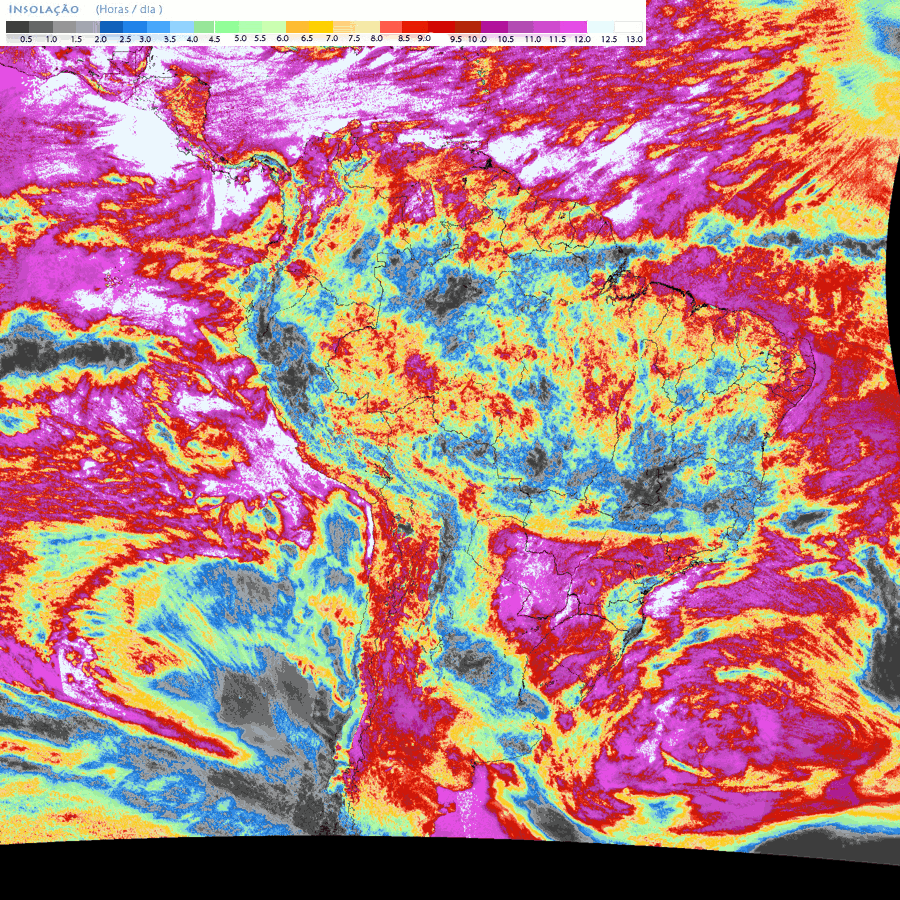Click the '9.5' legend value
This screenshot has height=900, width=900.
(456, 39)
